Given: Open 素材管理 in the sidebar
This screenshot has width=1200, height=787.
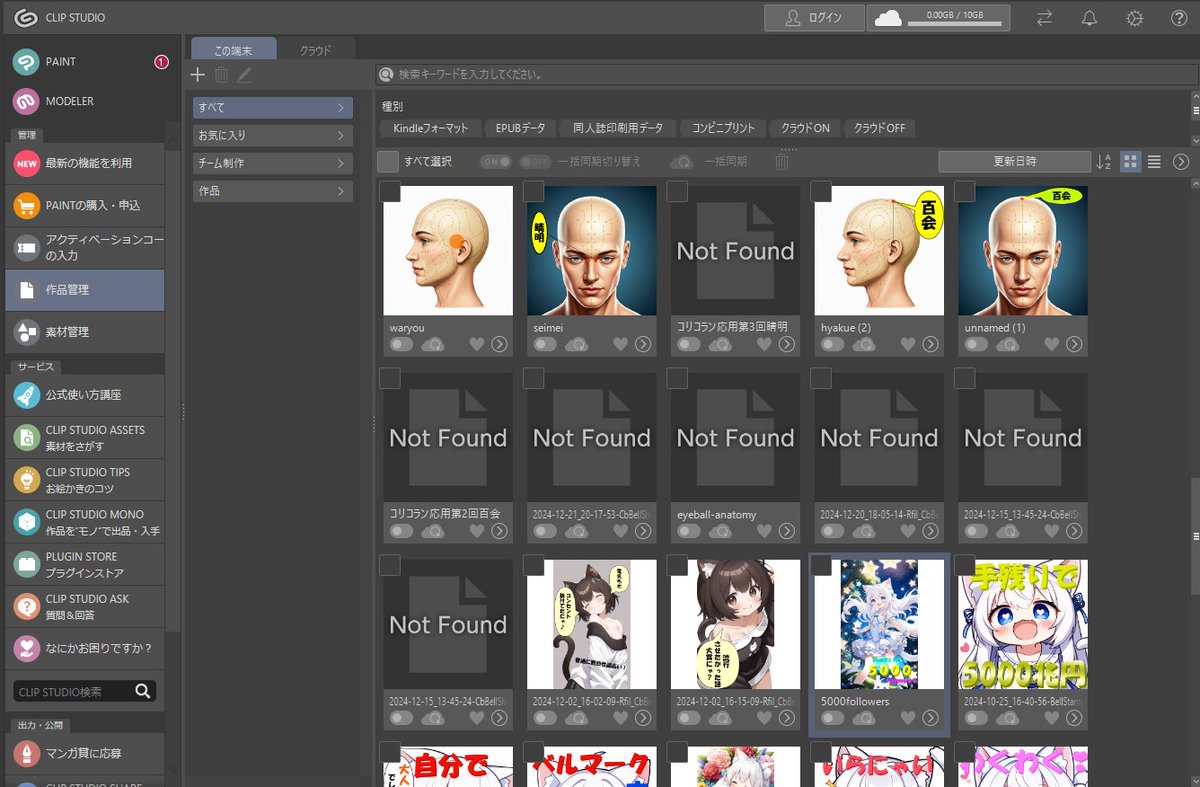Looking at the screenshot, I should (85, 332).
